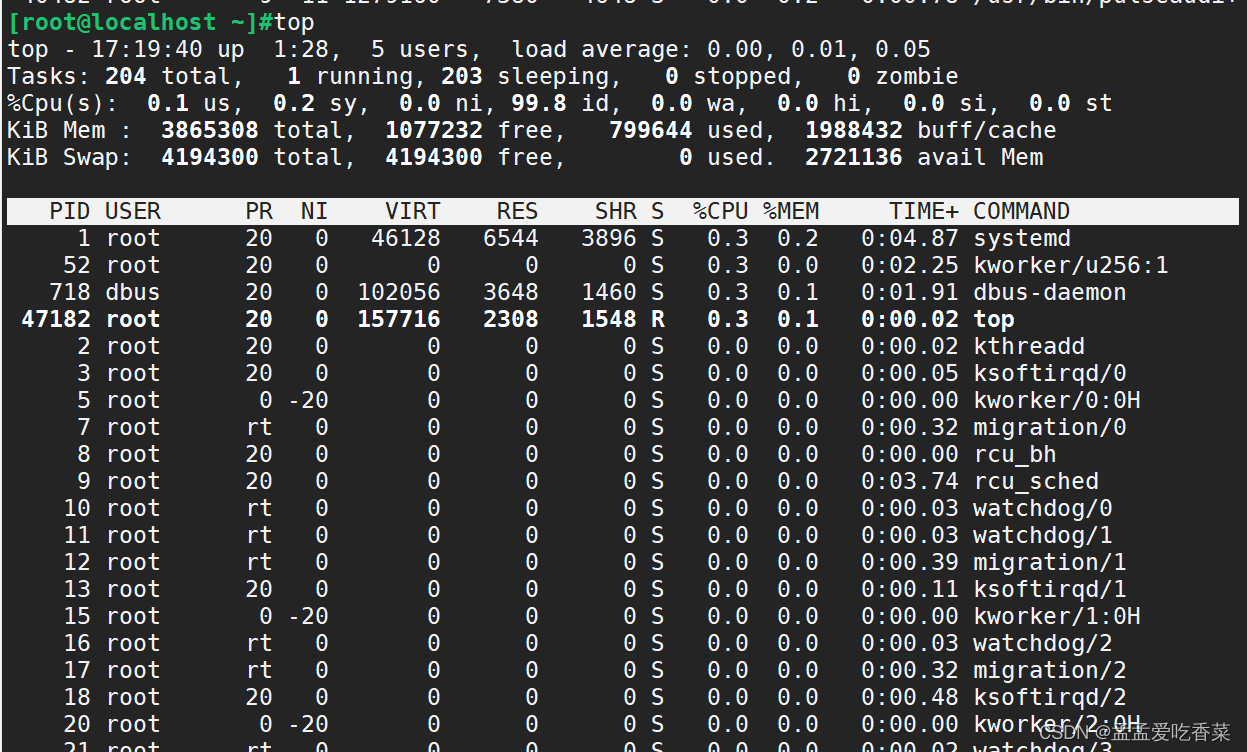Screen dimensions: 1247x752
Task: Click TIME+ 0:04.87 in systemd row
Action: [x=910, y=238]
